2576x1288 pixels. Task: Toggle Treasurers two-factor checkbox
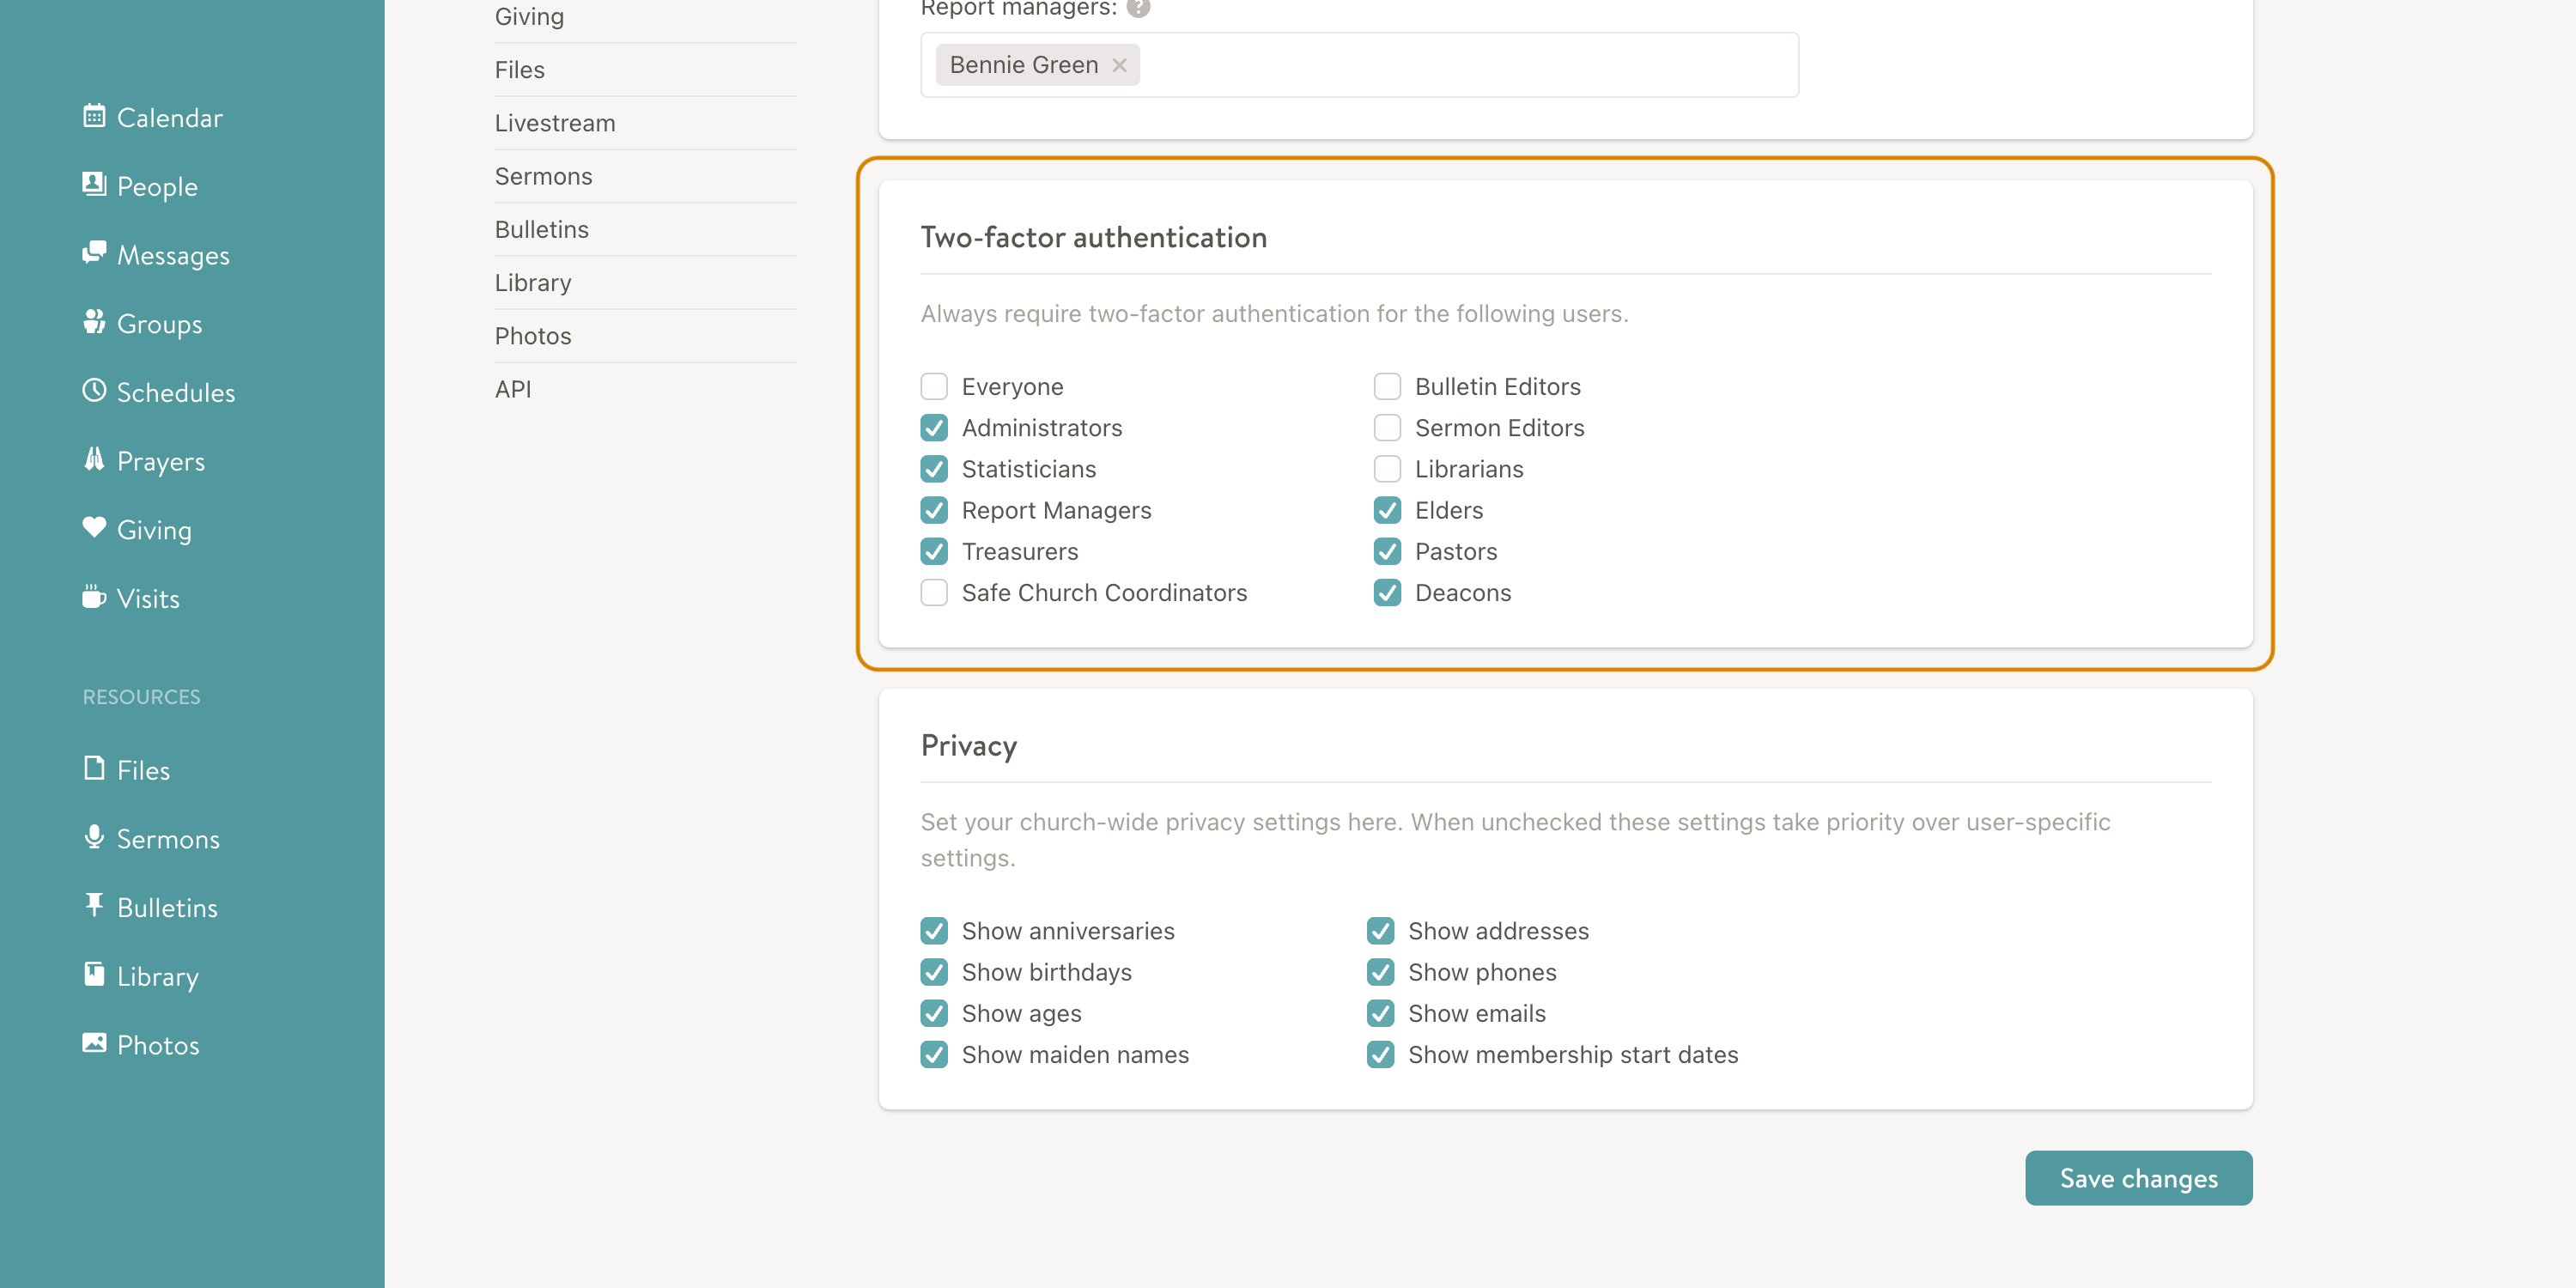934,551
